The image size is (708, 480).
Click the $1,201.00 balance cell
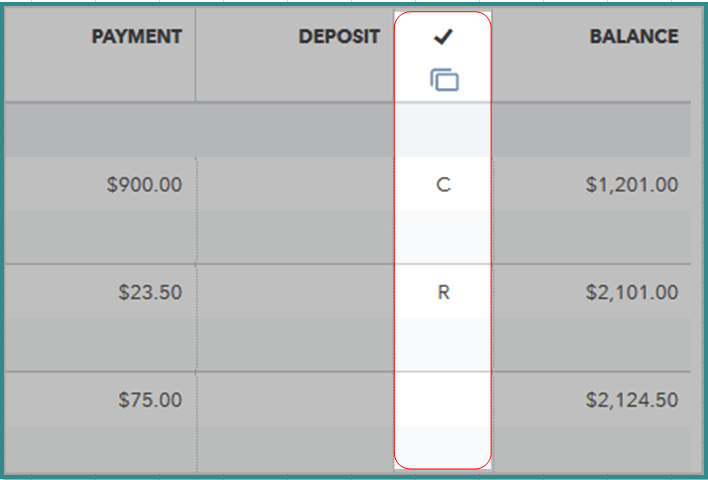[632, 184]
